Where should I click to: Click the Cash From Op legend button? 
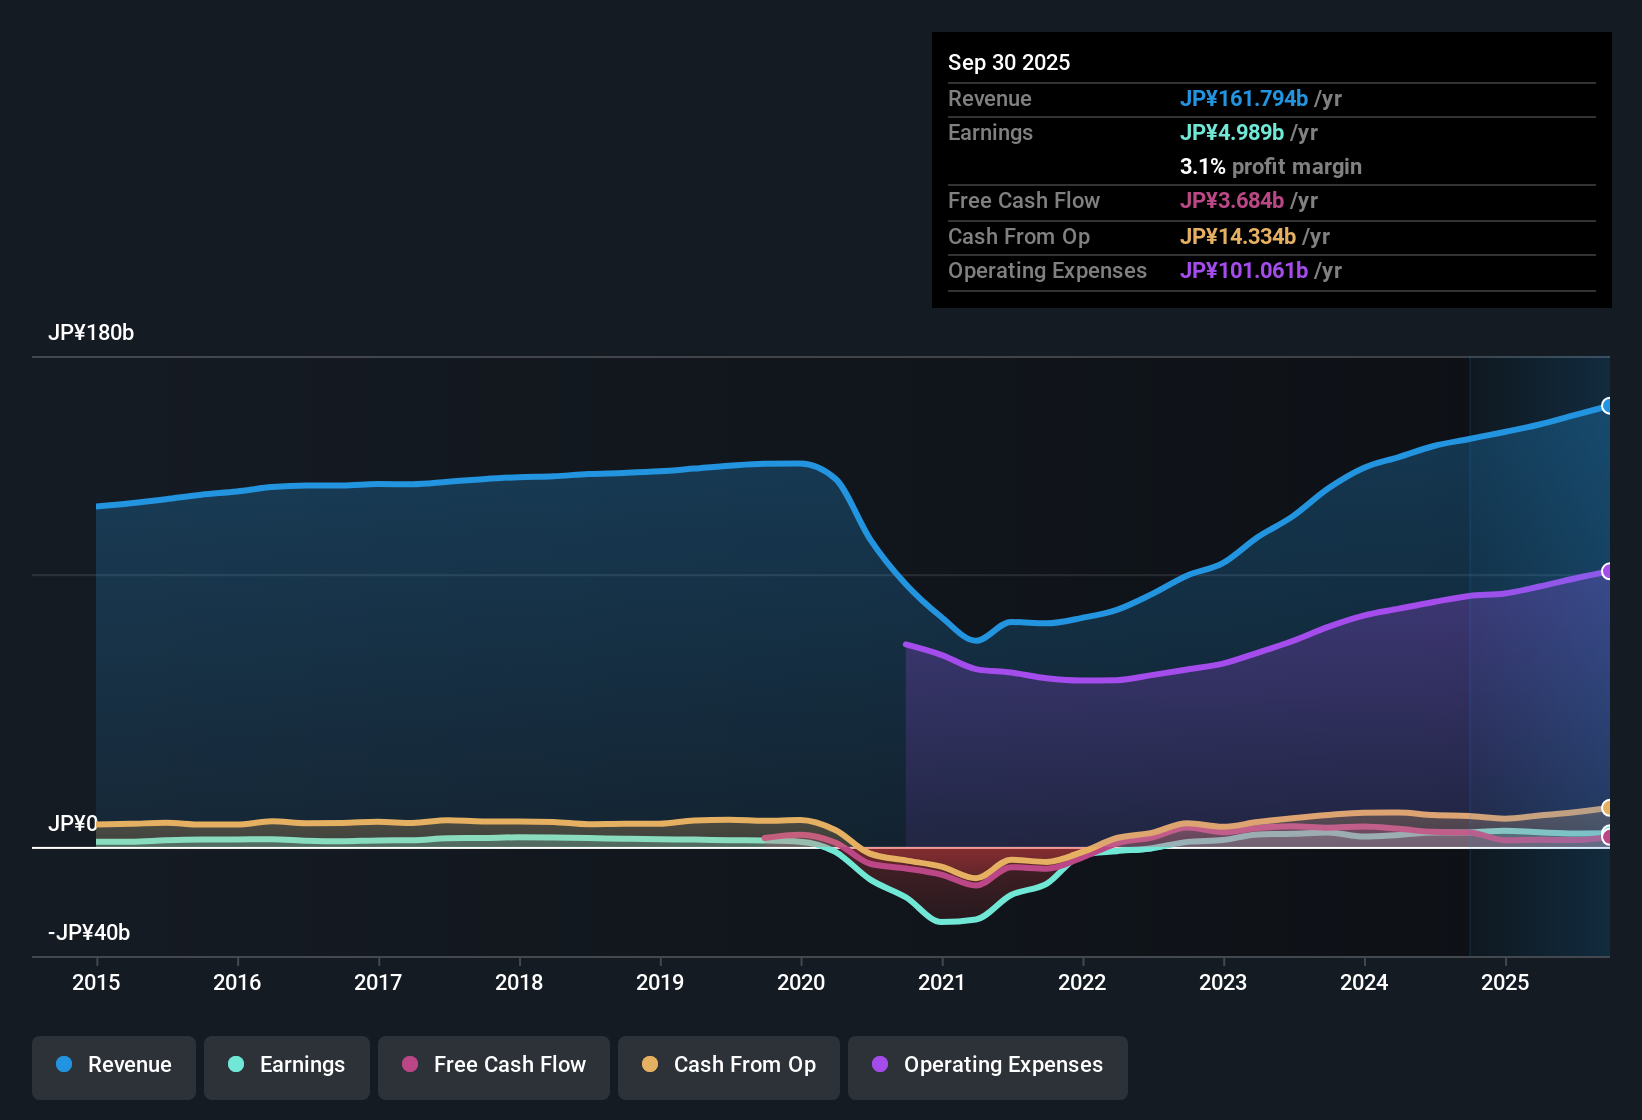[728, 1065]
